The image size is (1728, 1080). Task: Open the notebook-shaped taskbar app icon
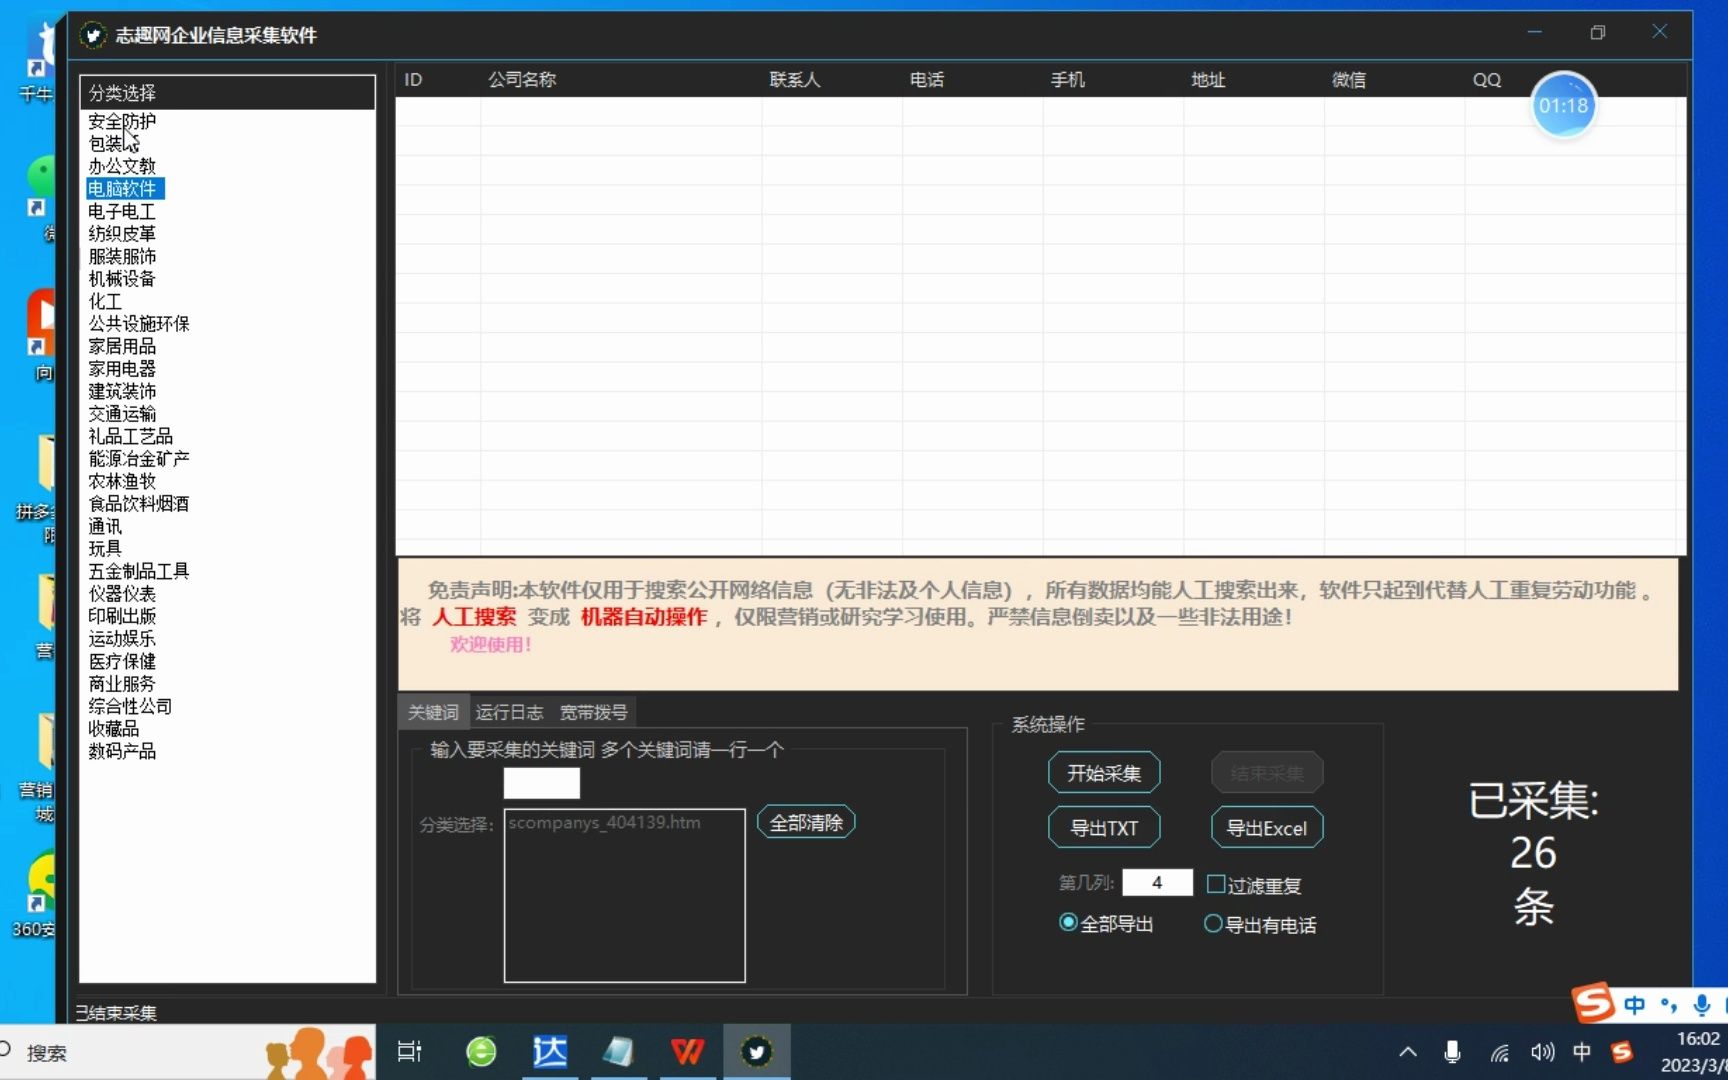618,1052
